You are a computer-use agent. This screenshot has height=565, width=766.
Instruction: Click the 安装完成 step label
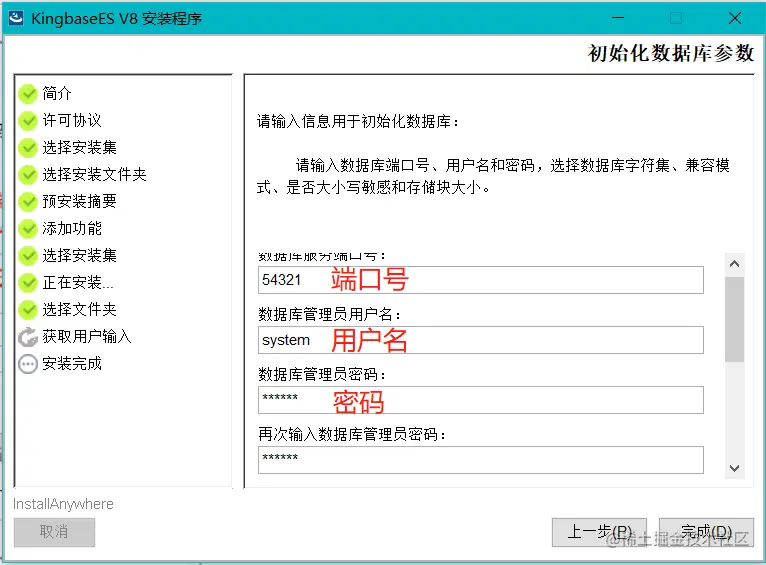[x=72, y=363]
